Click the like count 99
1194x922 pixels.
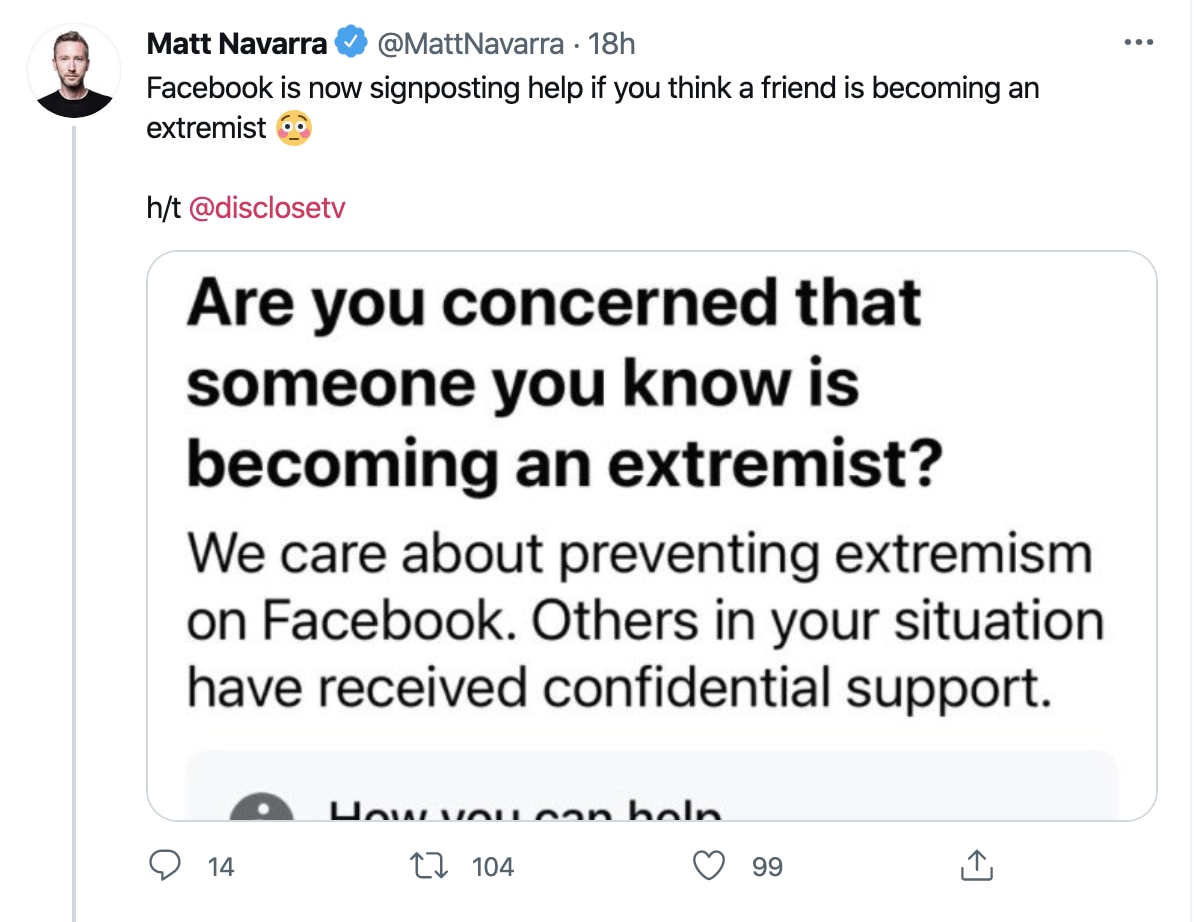pyautogui.click(x=767, y=866)
